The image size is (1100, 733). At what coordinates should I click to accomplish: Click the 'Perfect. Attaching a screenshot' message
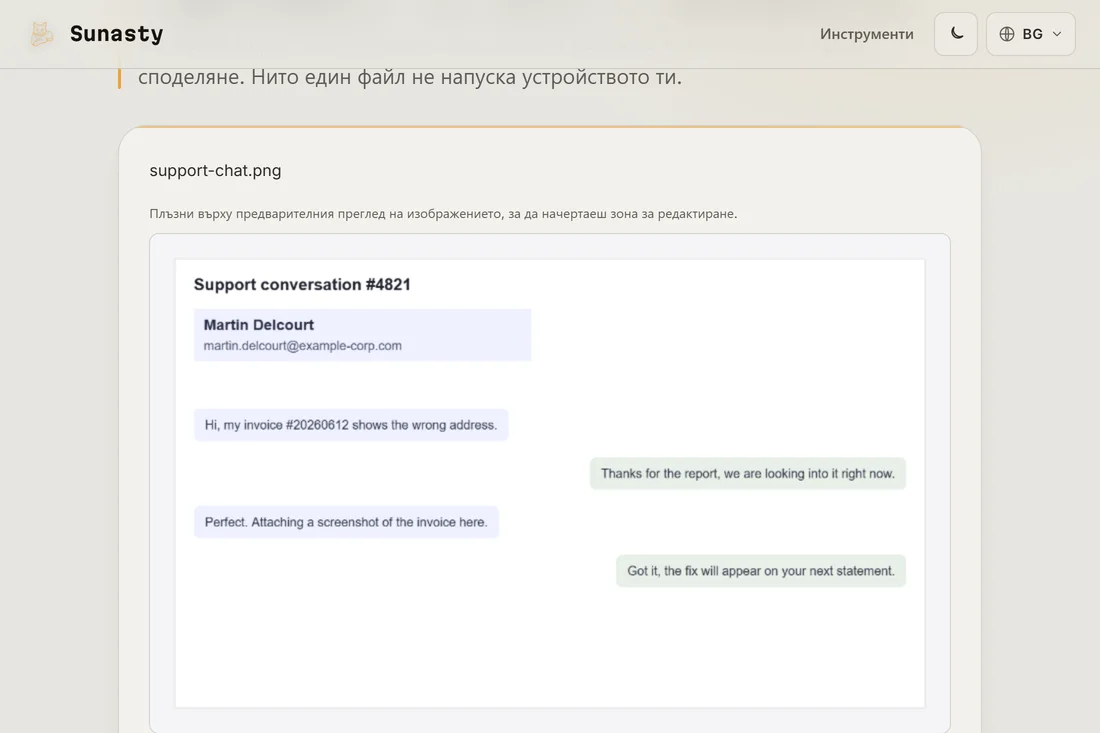(346, 522)
